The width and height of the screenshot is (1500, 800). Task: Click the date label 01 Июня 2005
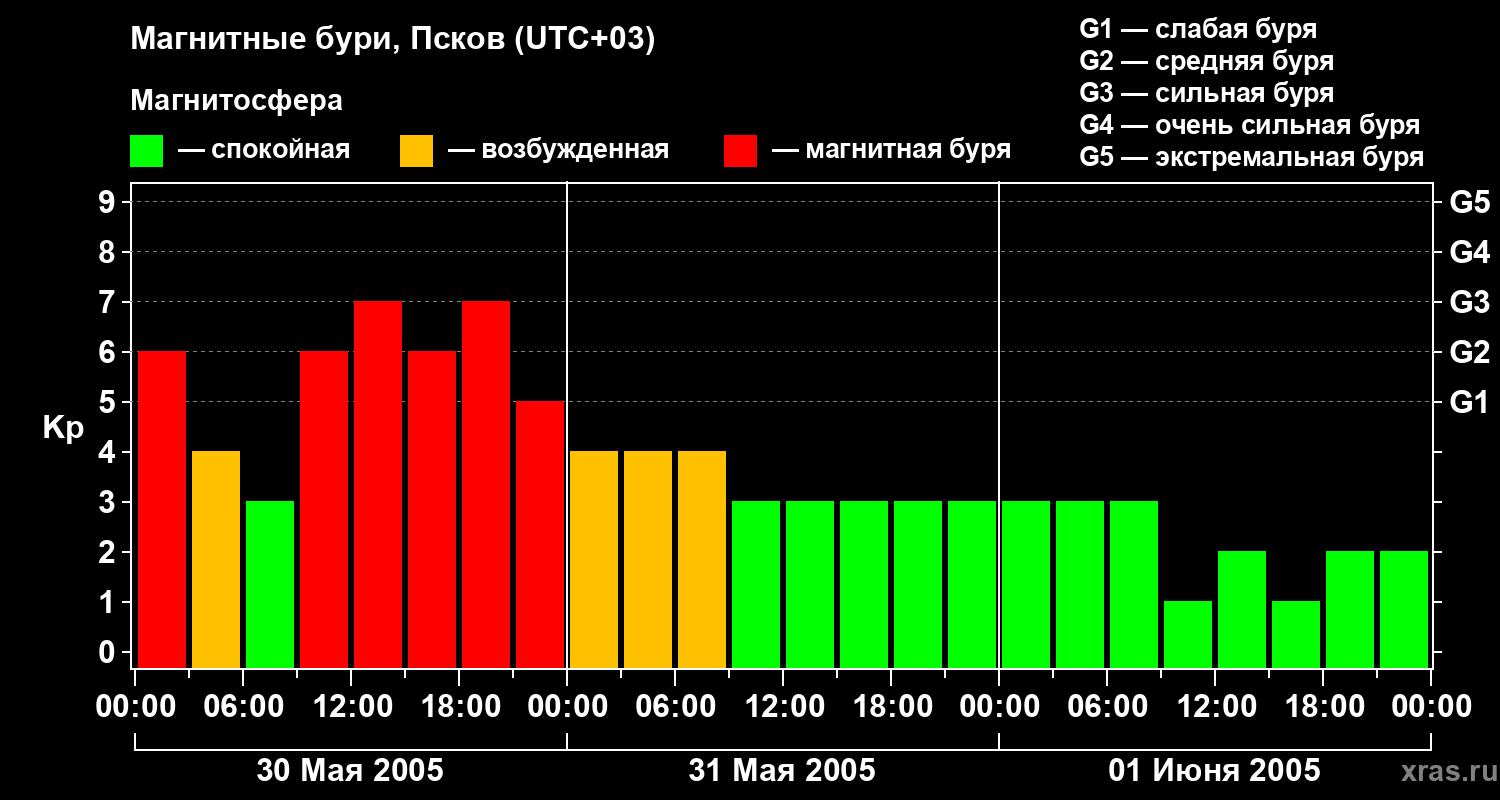pyautogui.click(x=1214, y=771)
